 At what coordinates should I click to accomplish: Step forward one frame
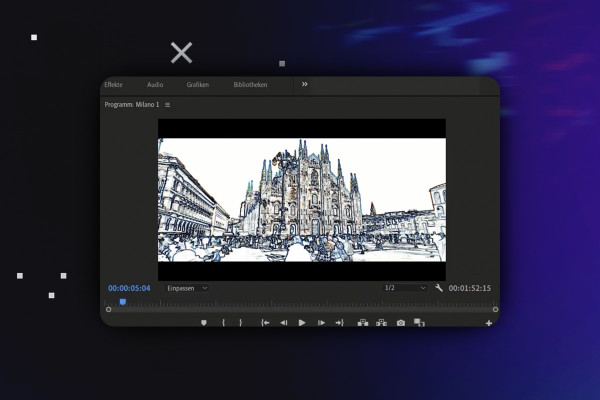point(321,323)
